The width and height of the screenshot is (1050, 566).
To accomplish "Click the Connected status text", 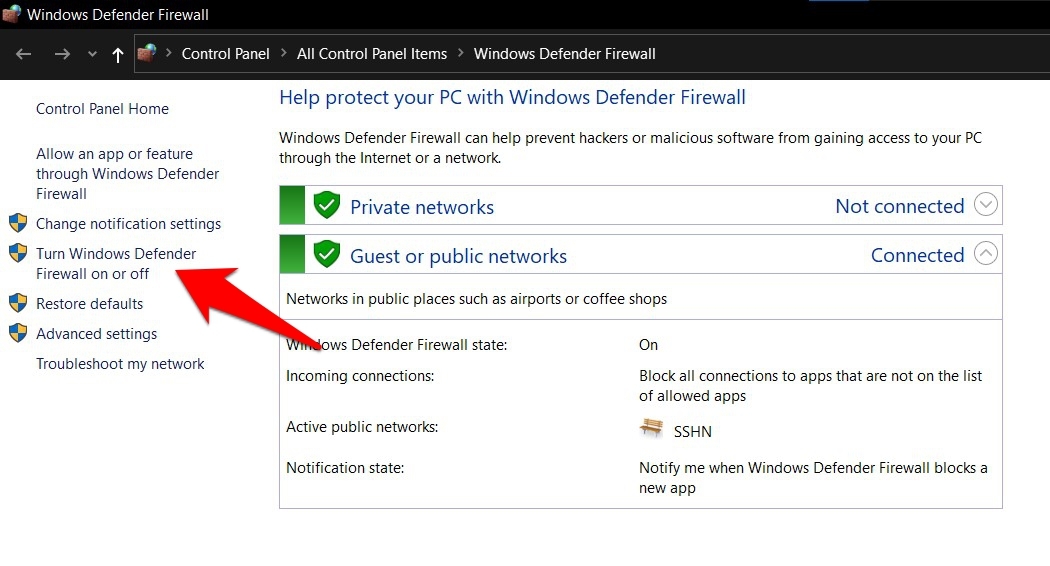I will [917, 255].
